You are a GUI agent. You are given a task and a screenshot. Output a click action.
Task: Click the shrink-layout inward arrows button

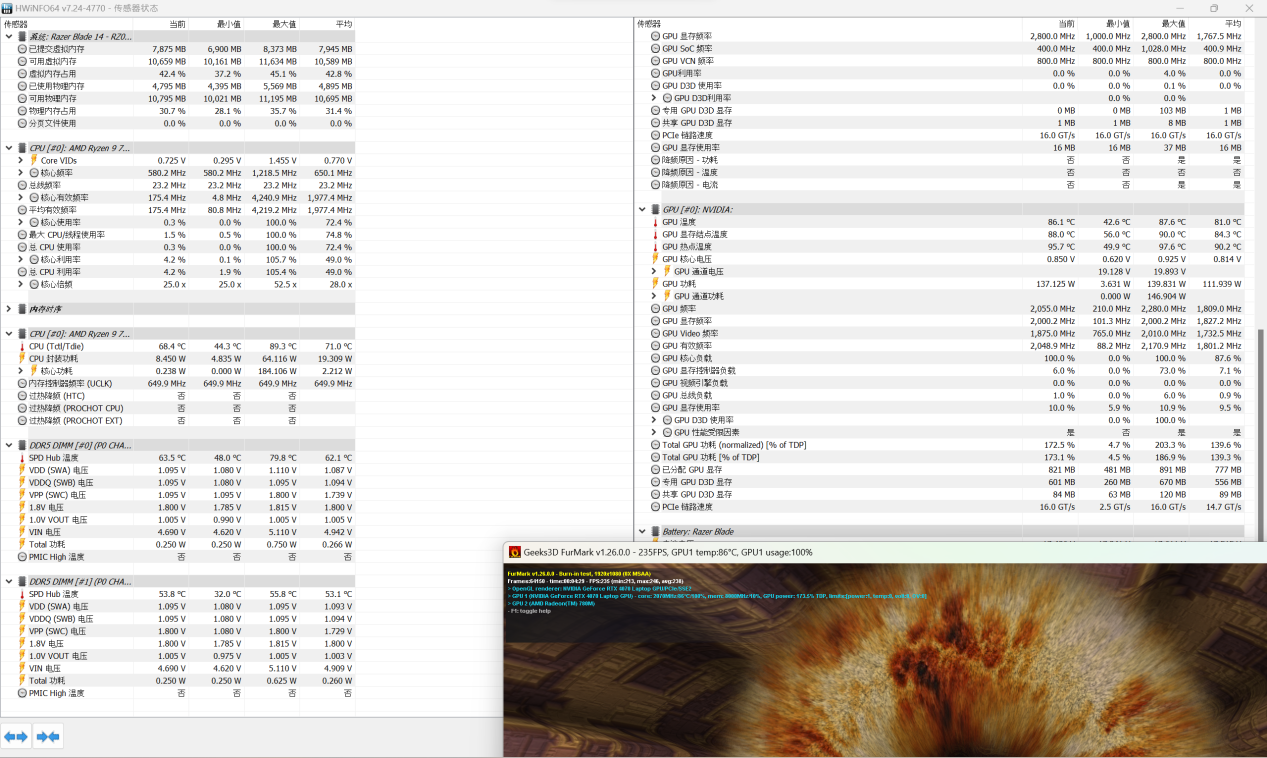(x=48, y=737)
